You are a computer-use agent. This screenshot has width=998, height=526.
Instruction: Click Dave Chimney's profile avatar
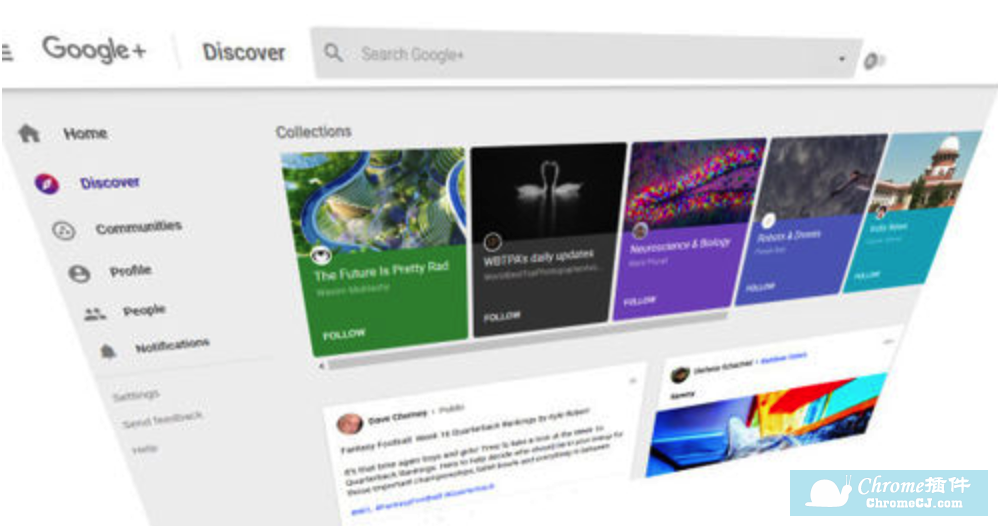[349, 423]
